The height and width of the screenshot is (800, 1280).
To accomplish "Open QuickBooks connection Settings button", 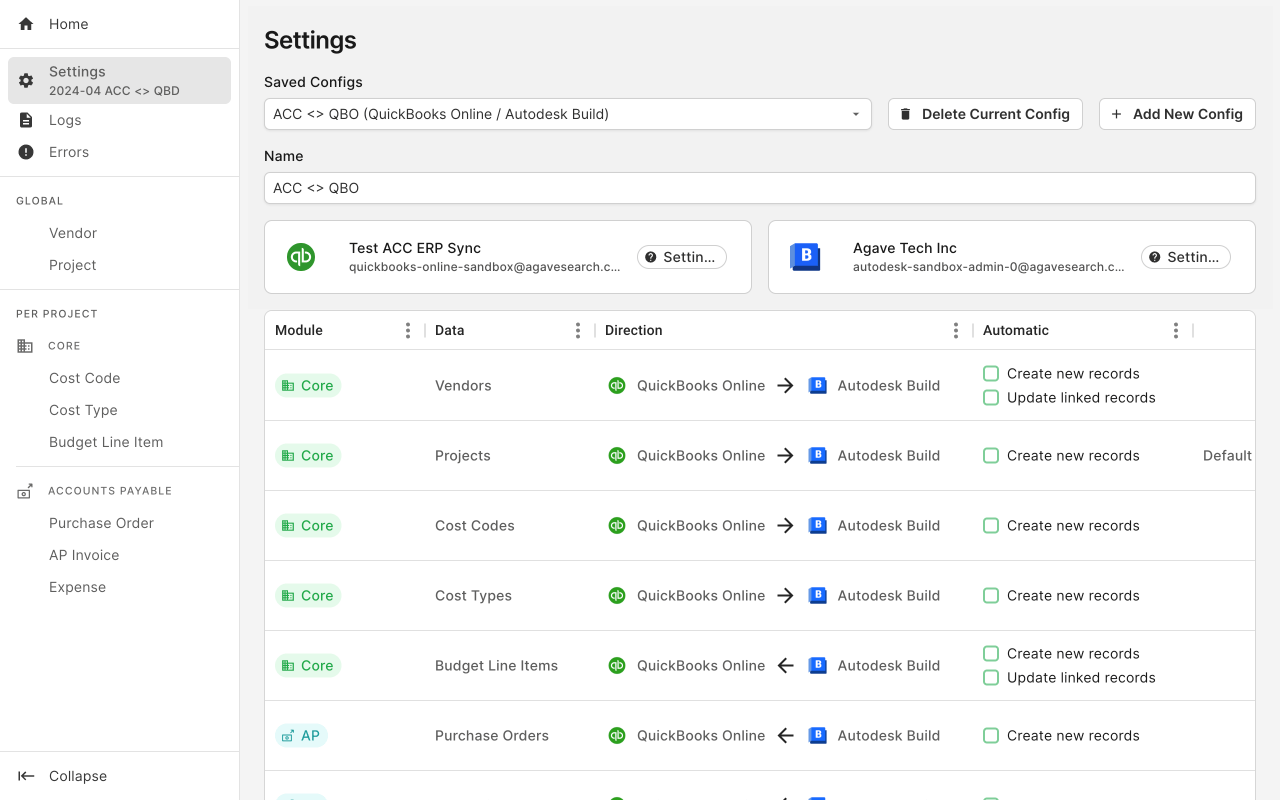I will [682, 257].
